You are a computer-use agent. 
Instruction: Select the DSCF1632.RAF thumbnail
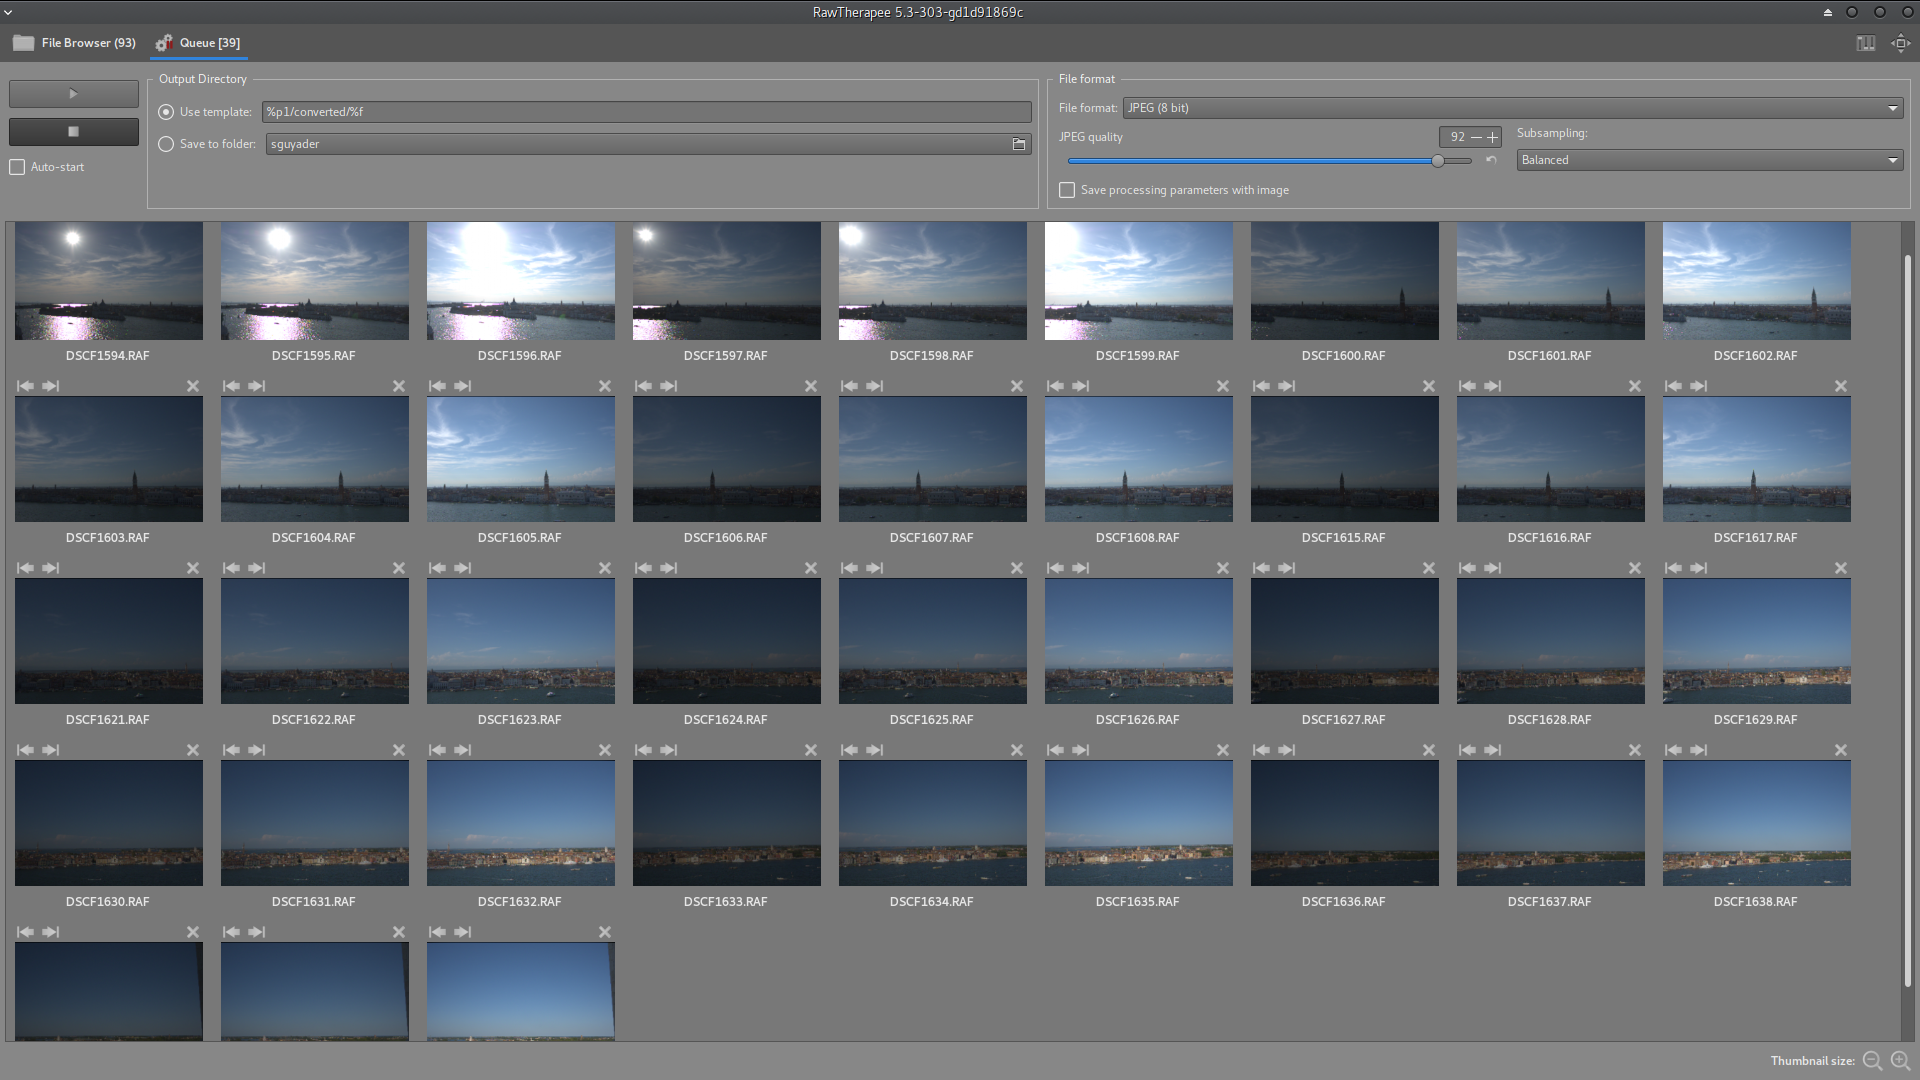coord(521,823)
